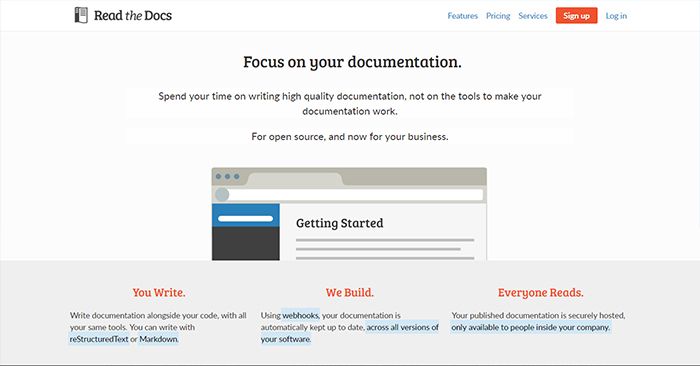Click the webhooks highlighted link
The width and height of the screenshot is (700, 366).
300,315
